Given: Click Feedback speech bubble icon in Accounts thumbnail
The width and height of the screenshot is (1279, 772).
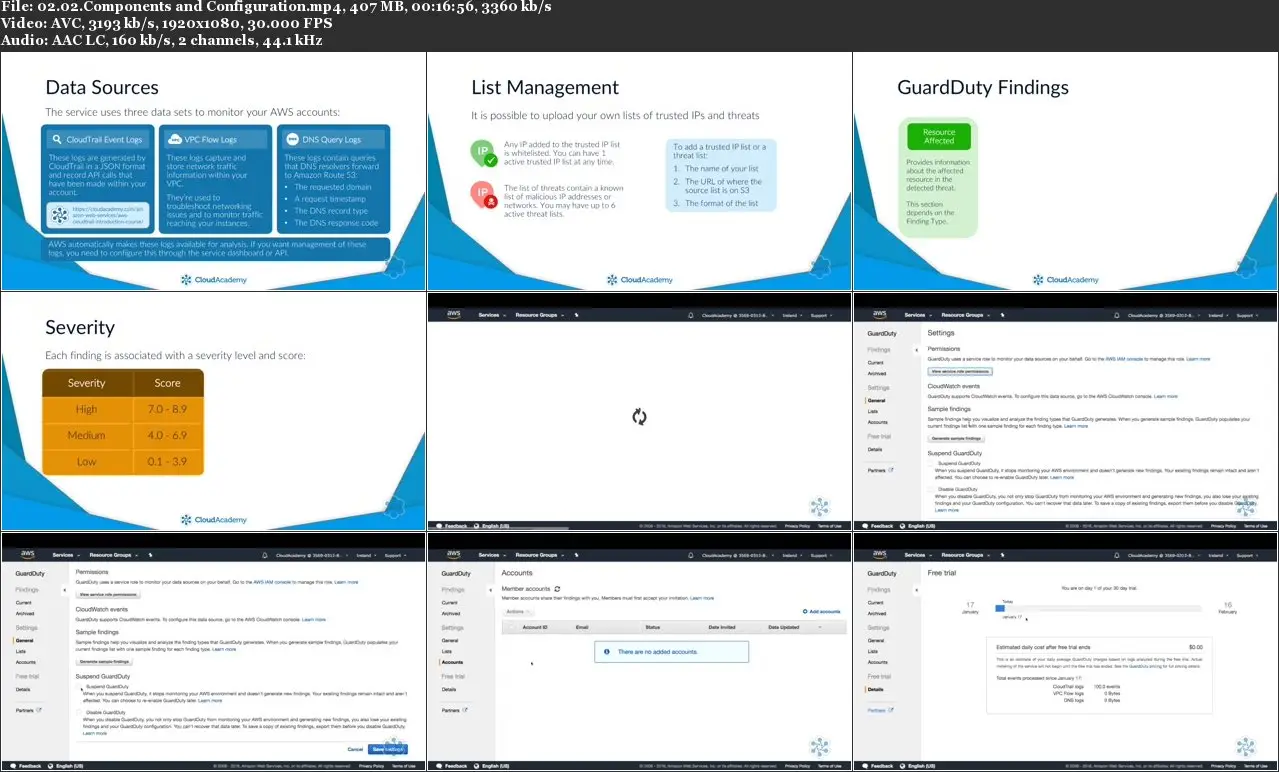Looking at the screenshot, I should click(x=437, y=766).
